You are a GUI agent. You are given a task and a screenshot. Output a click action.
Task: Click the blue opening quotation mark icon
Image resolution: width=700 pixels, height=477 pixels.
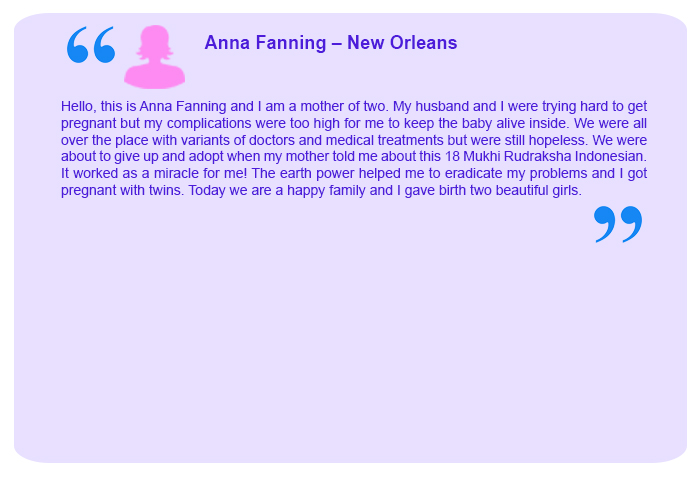(91, 45)
